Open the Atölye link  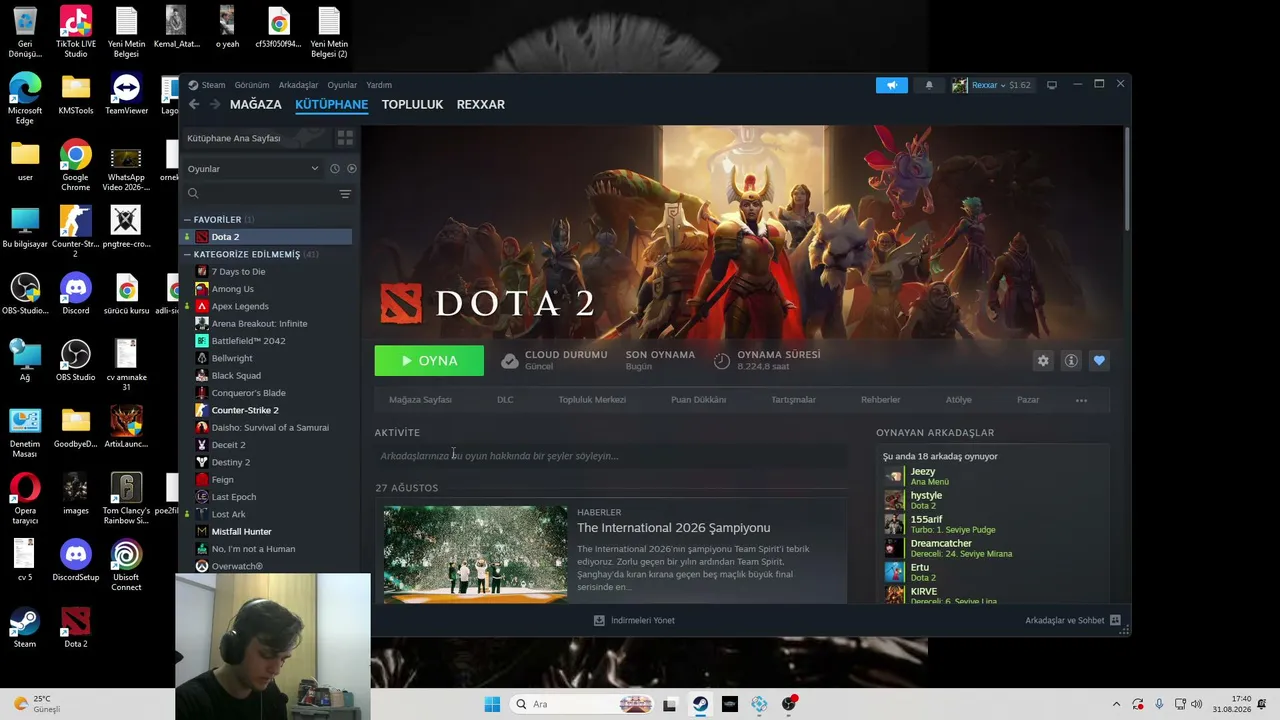click(959, 400)
